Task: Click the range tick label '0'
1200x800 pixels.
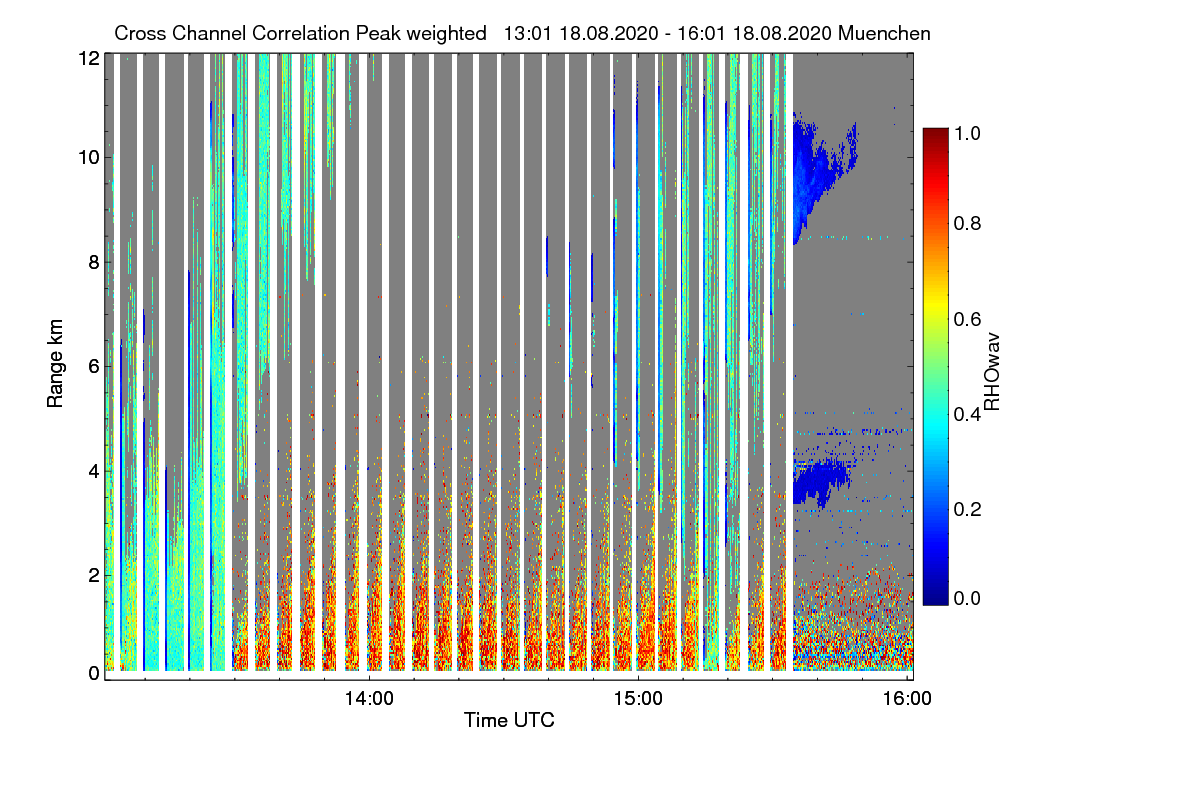Action: point(94,673)
